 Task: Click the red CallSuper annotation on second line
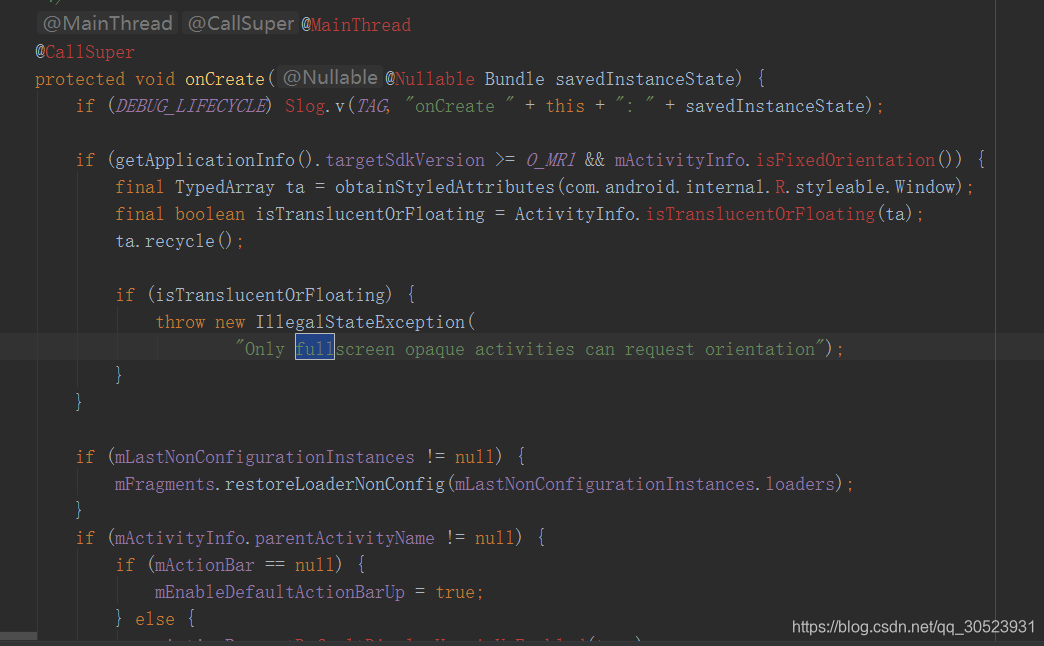(90, 52)
